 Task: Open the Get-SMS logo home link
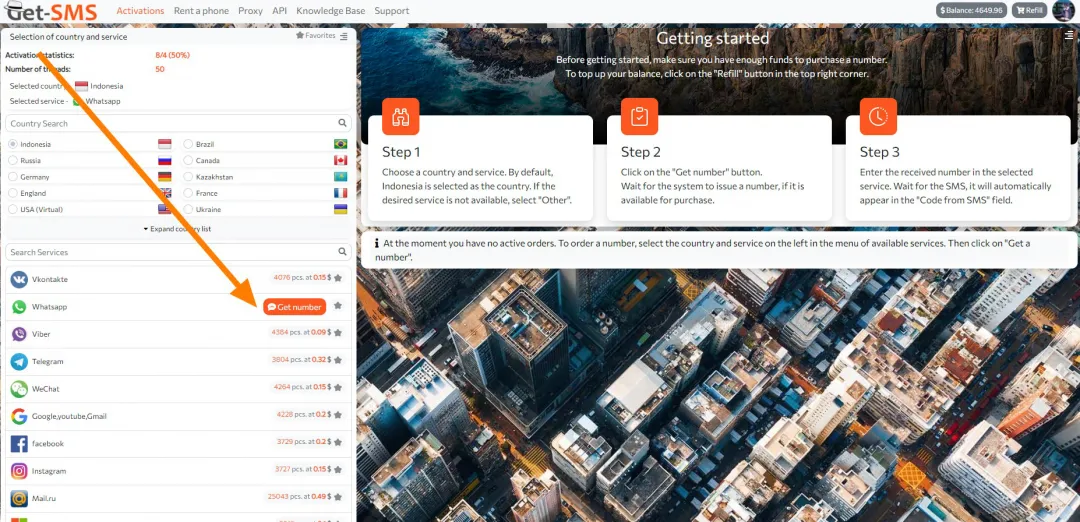pyautogui.click(x=52, y=10)
